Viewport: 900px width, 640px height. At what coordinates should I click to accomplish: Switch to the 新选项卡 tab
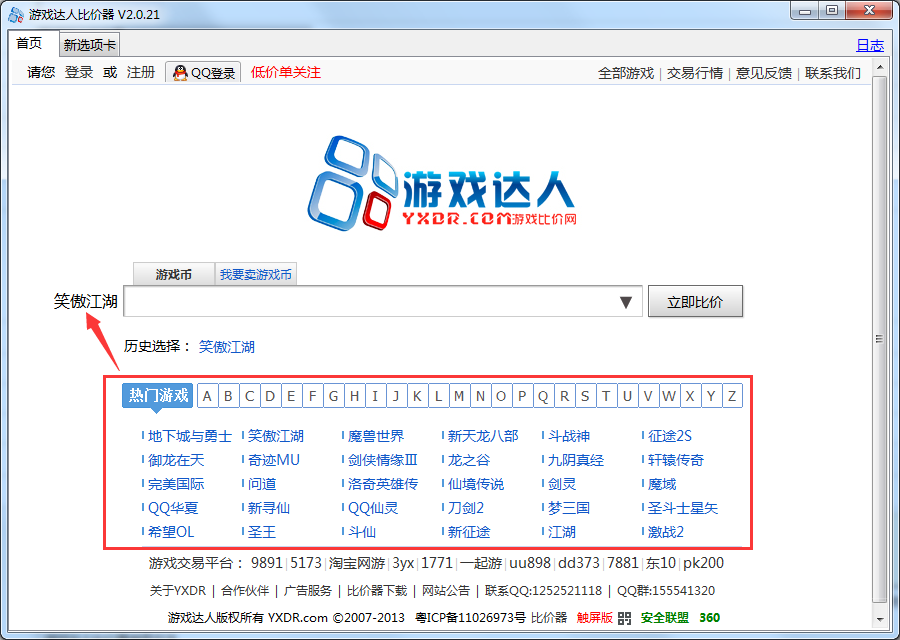[x=90, y=45]
